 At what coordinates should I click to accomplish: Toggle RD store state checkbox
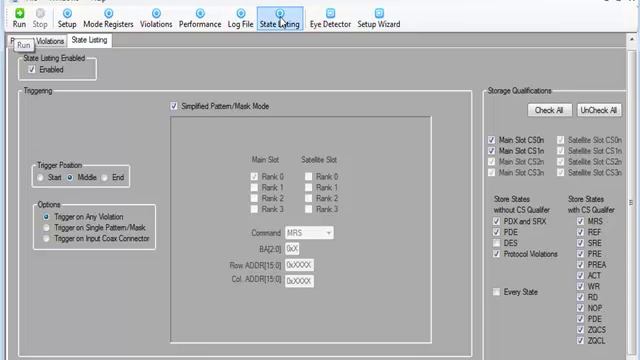pyautogui.click(x=580, y=297)
